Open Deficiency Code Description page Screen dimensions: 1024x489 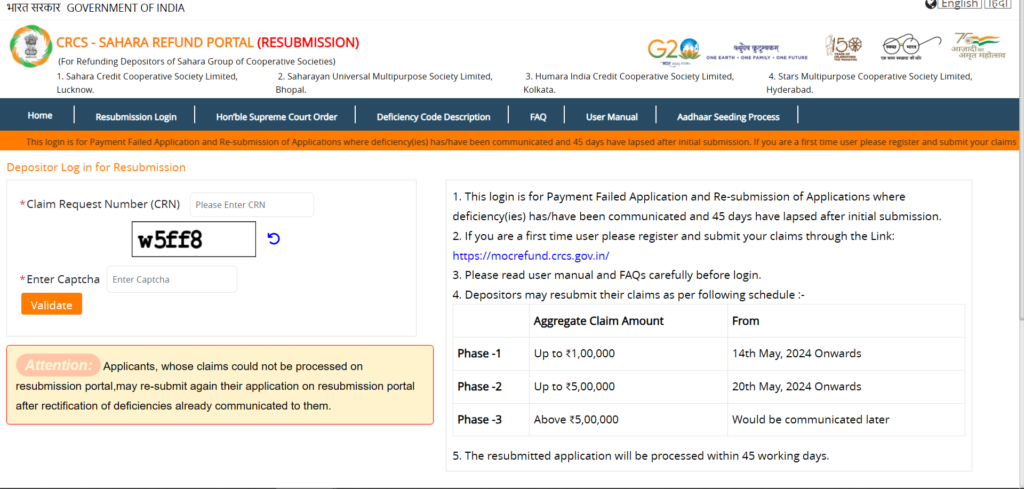[x=434, y=117]
